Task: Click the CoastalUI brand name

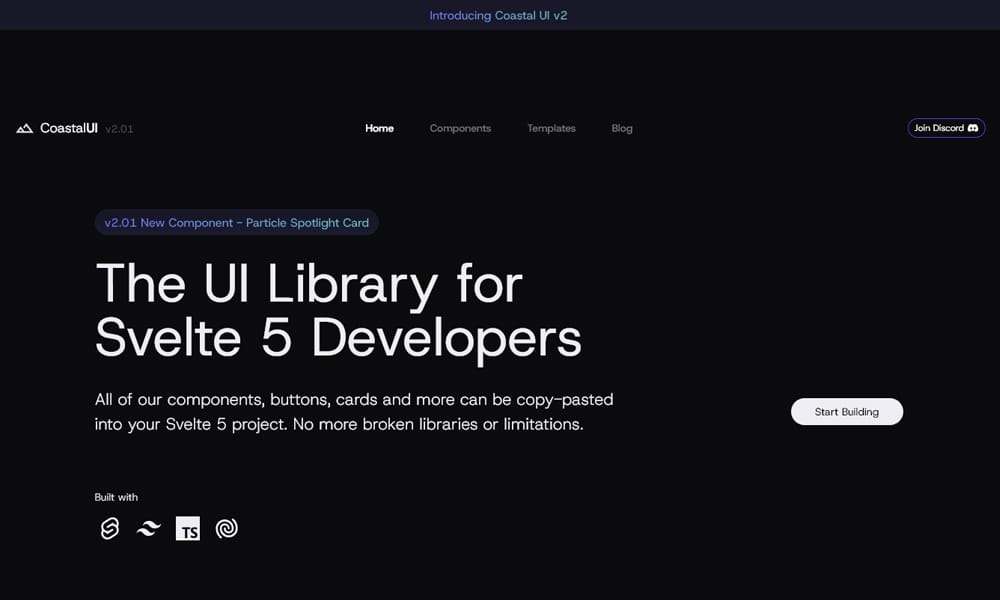Action: pyautogui.click(x=69, y=128)
